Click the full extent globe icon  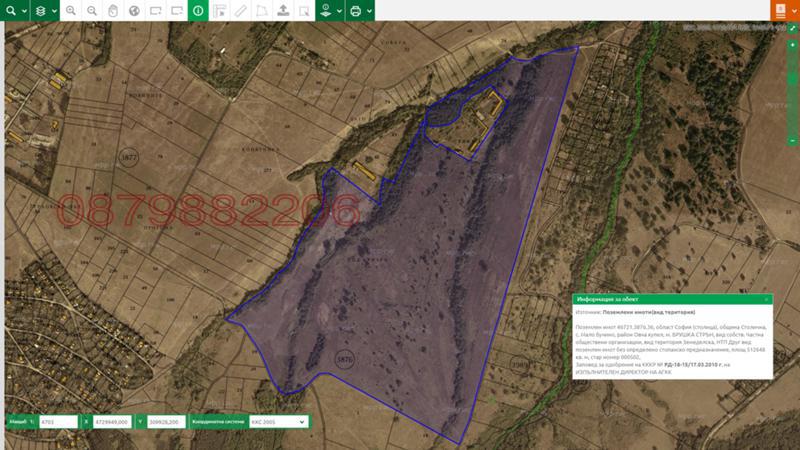point(134,11)
